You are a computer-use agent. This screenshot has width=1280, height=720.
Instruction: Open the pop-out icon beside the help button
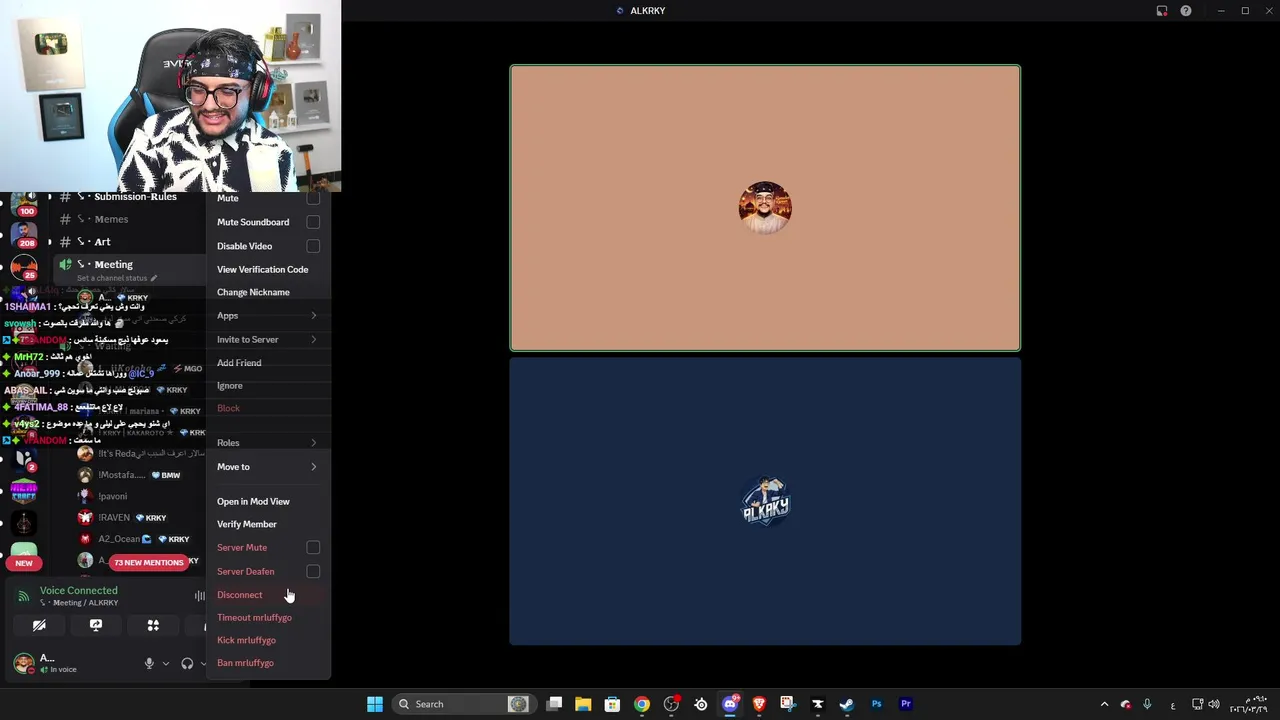coord(1162,11)
